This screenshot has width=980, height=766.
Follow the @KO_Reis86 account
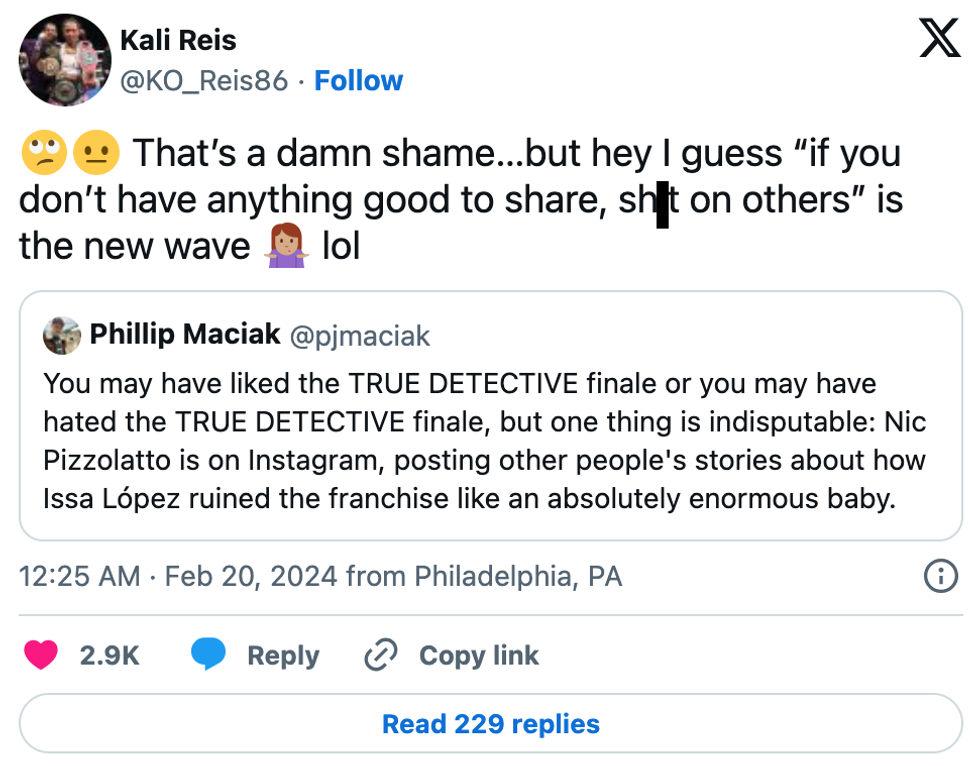coord(358,81)
